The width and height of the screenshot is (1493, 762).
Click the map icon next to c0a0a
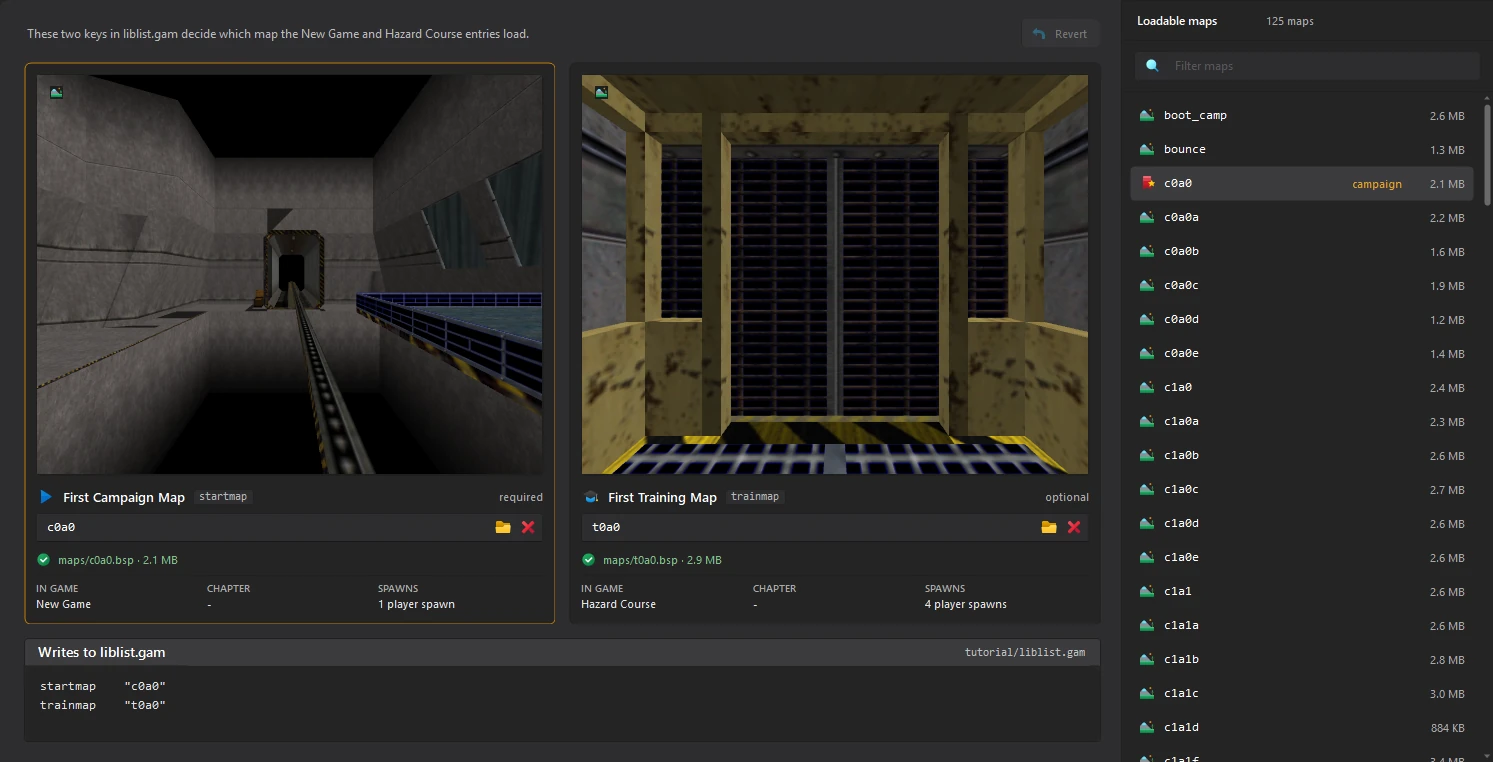[x=1147, y=217]
